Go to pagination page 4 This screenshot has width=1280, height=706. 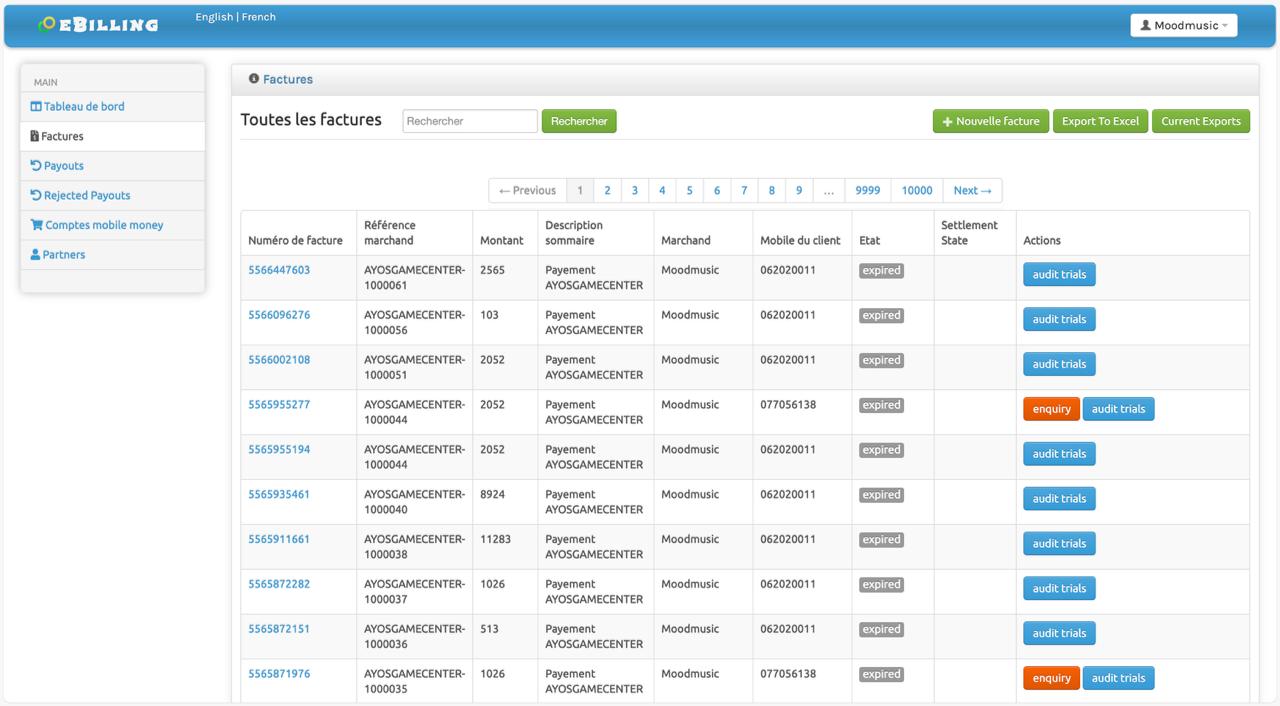click(x=662, y=191)
